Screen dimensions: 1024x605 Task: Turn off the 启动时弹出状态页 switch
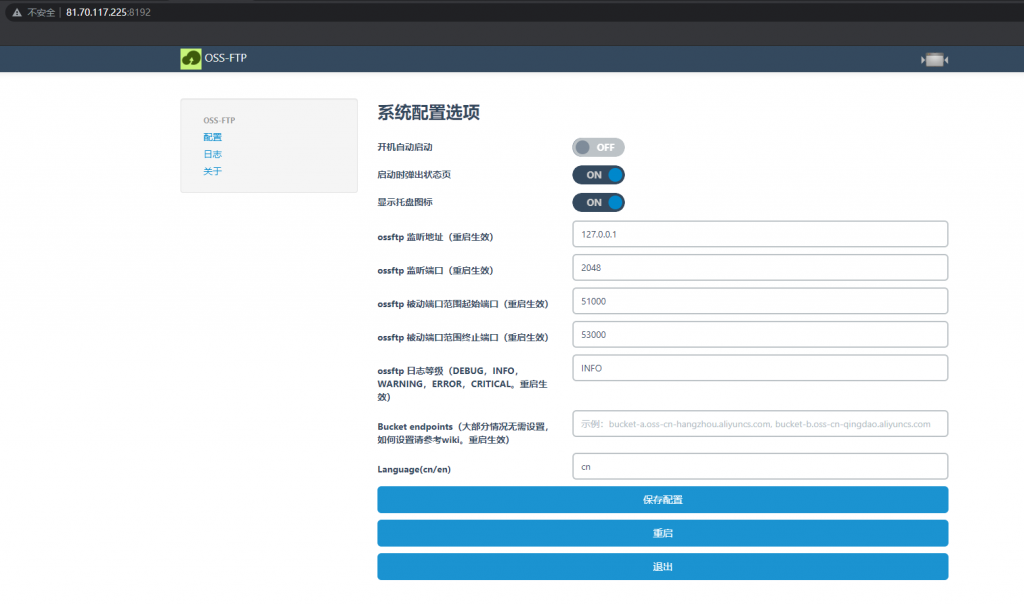(598, 175)
